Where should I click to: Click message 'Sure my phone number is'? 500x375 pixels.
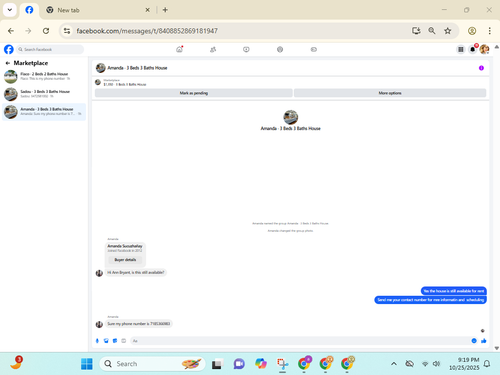click(x=139, y=324)
